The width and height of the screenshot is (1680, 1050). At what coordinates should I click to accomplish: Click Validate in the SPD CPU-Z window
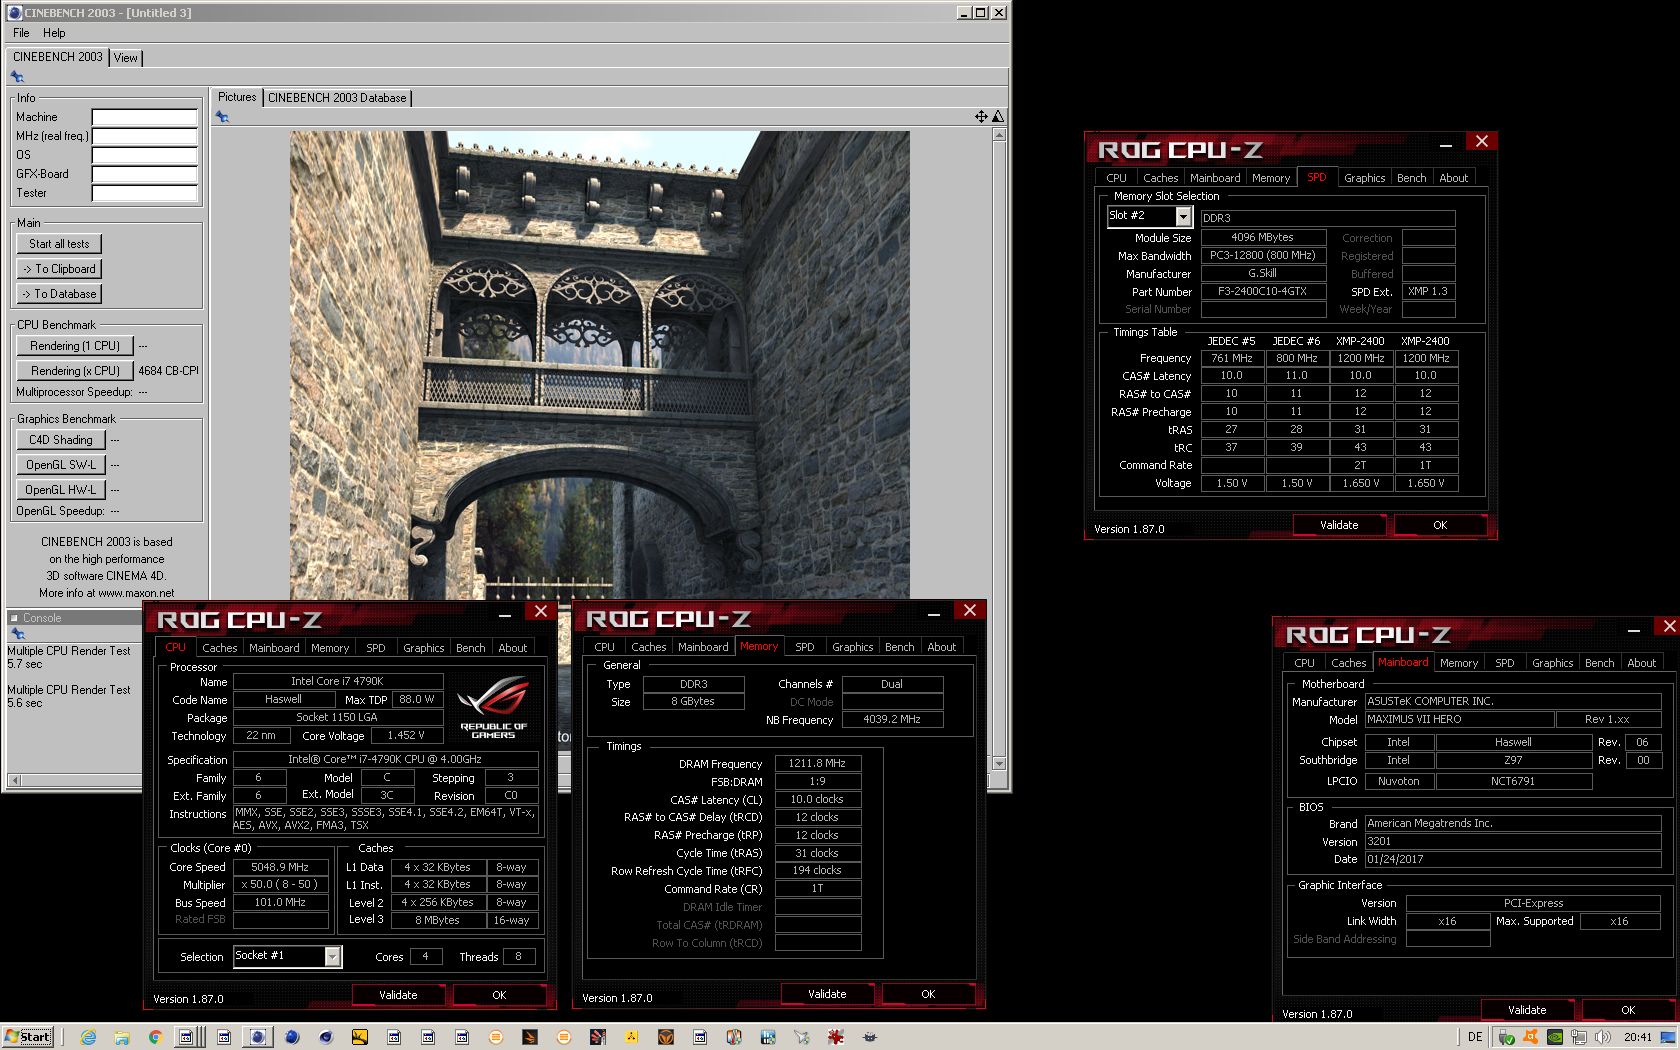(x=1338, y=525)
